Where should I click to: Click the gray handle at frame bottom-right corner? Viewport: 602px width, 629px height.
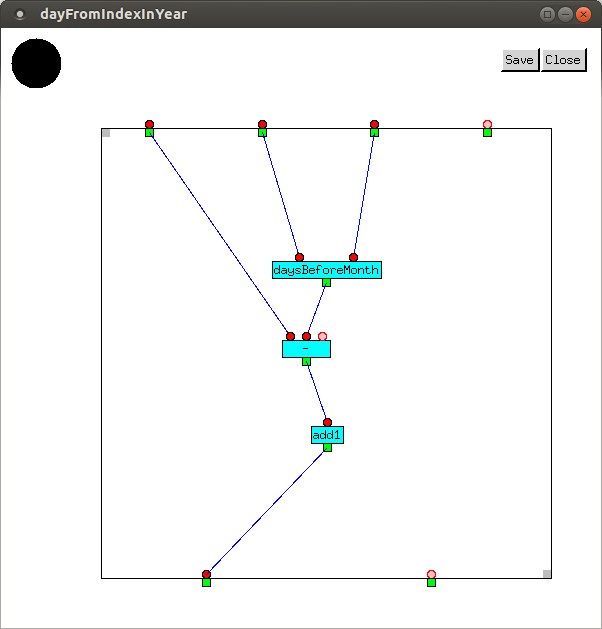(547, 573)
